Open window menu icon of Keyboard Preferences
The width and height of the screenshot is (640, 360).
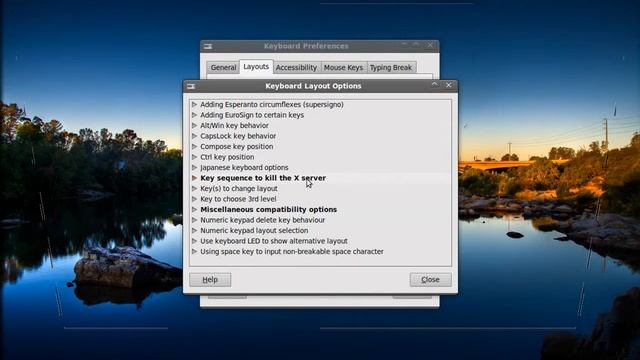(208, 47)
